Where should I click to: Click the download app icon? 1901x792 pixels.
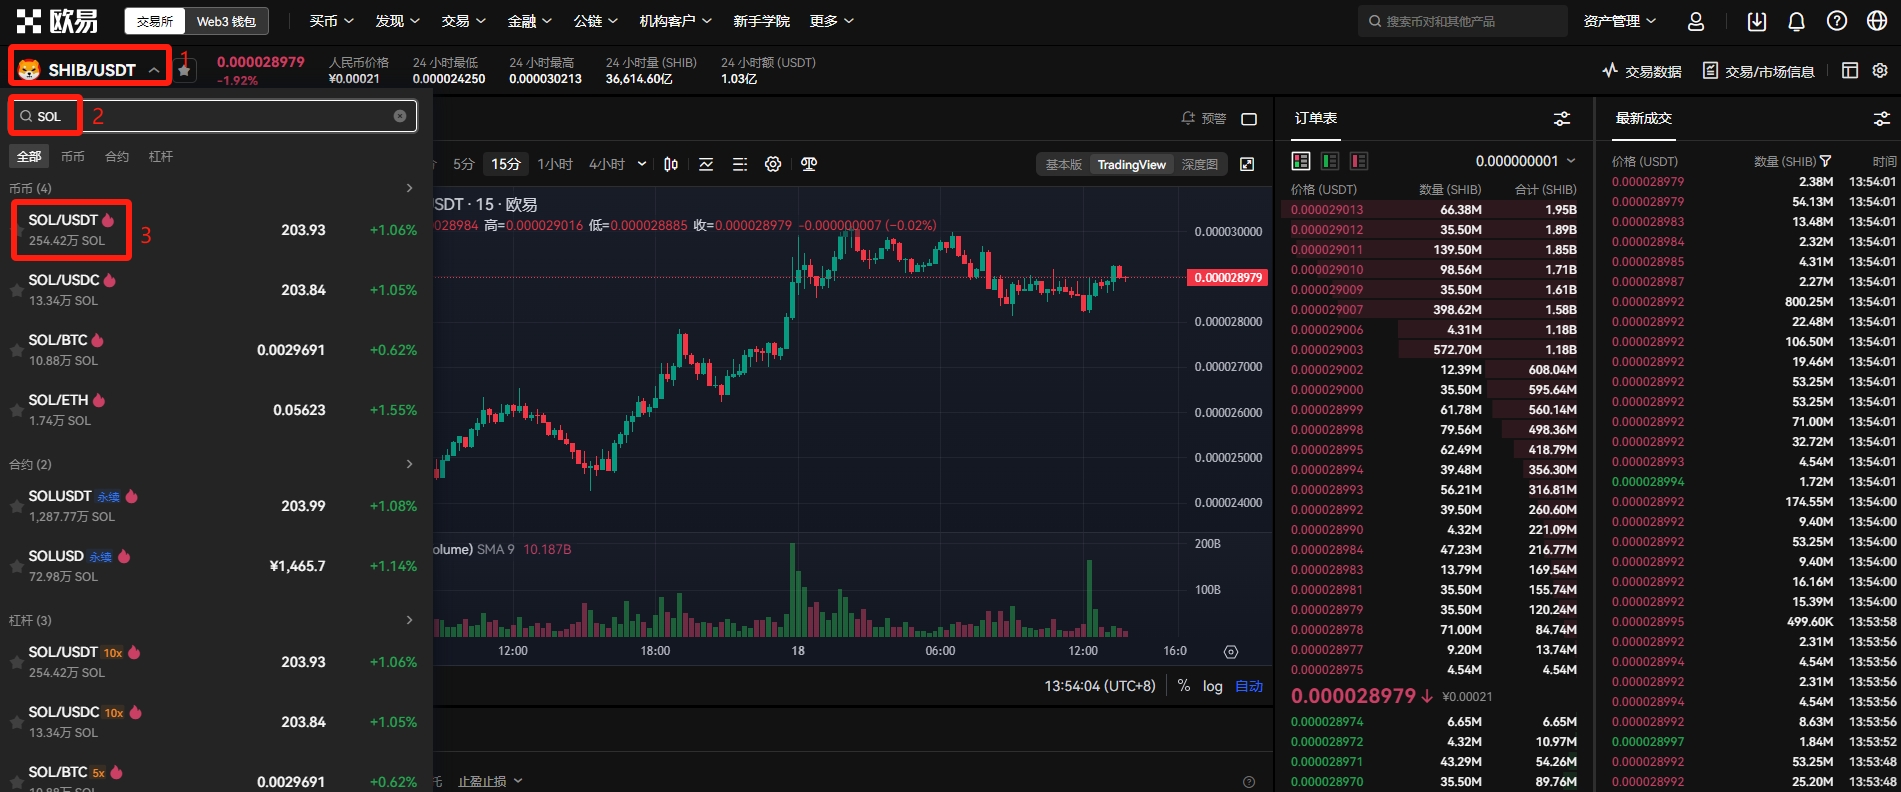tap(1757, 21)
